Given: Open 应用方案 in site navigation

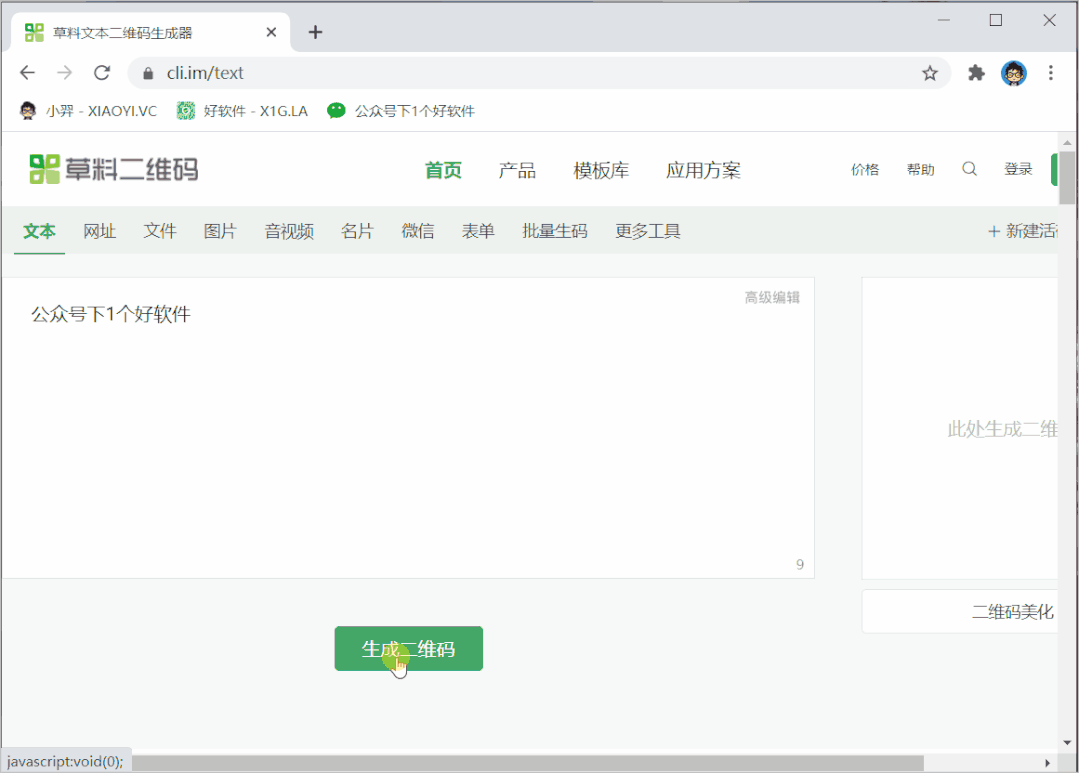Looking at the screenshot, I should (703, 170).
